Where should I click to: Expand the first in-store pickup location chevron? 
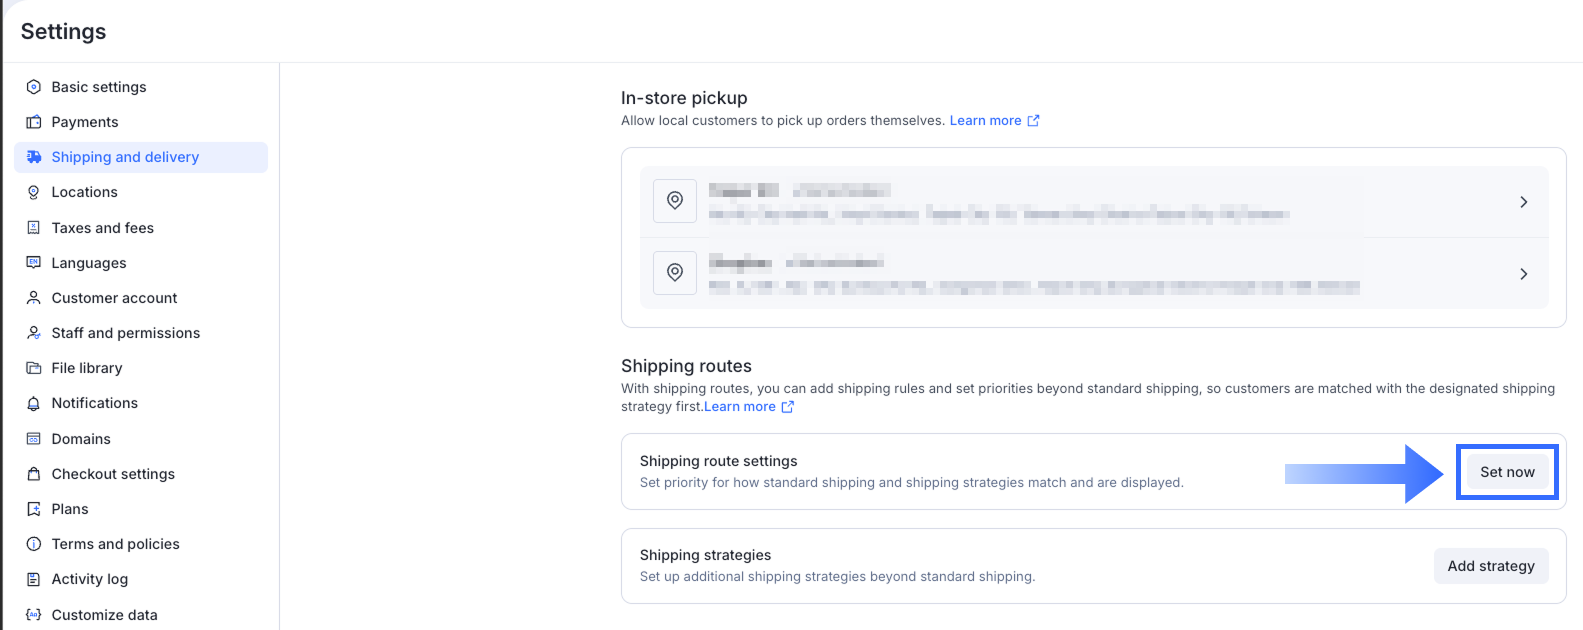[1523, 202]
